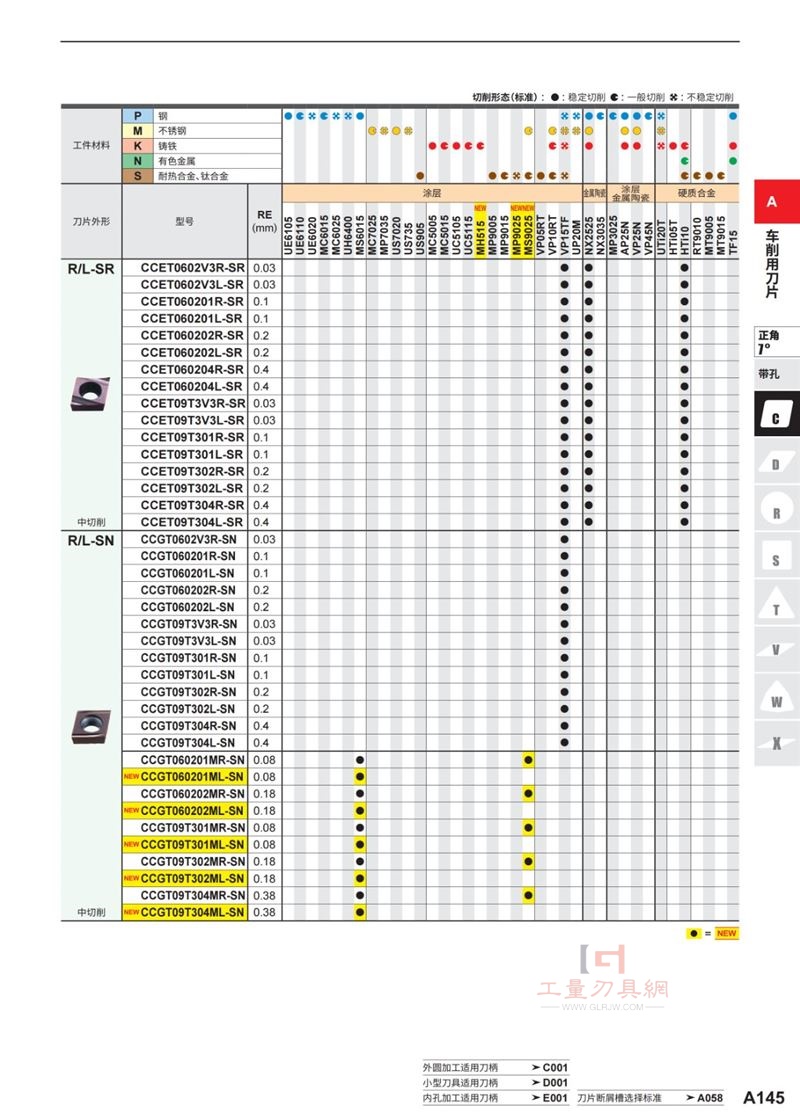Choose the 'W' trigon insert shape icon

(776, 698)
